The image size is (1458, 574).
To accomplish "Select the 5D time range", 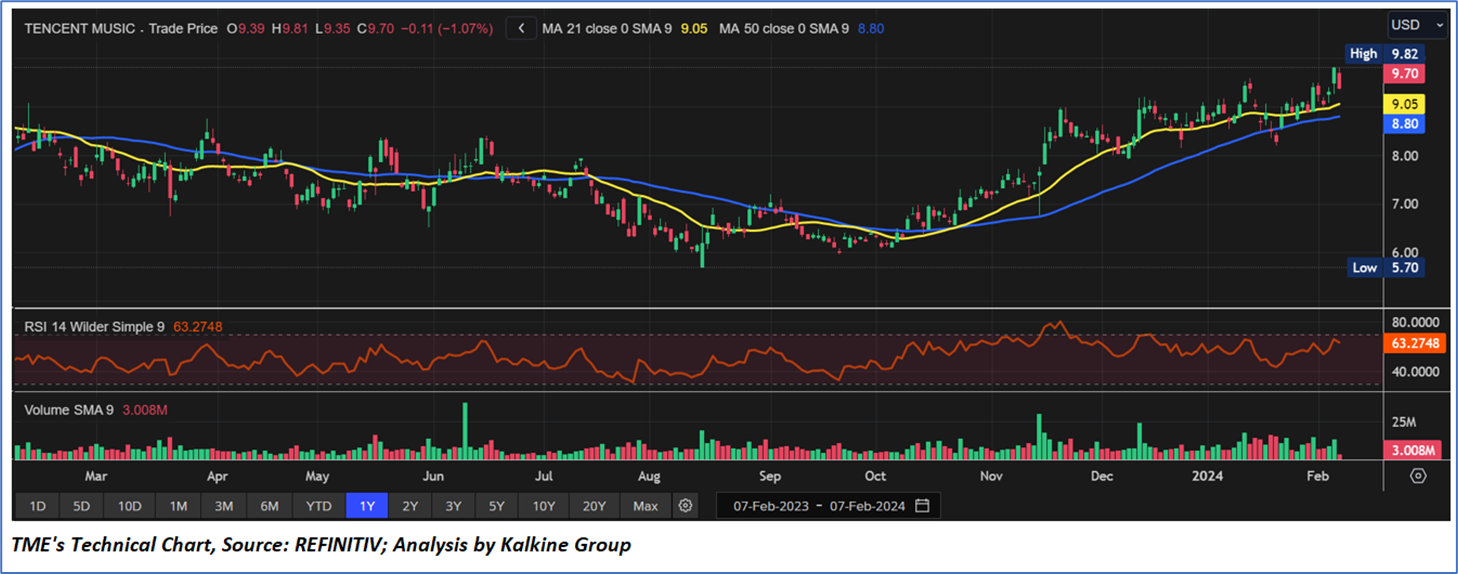I will point(81,506).
